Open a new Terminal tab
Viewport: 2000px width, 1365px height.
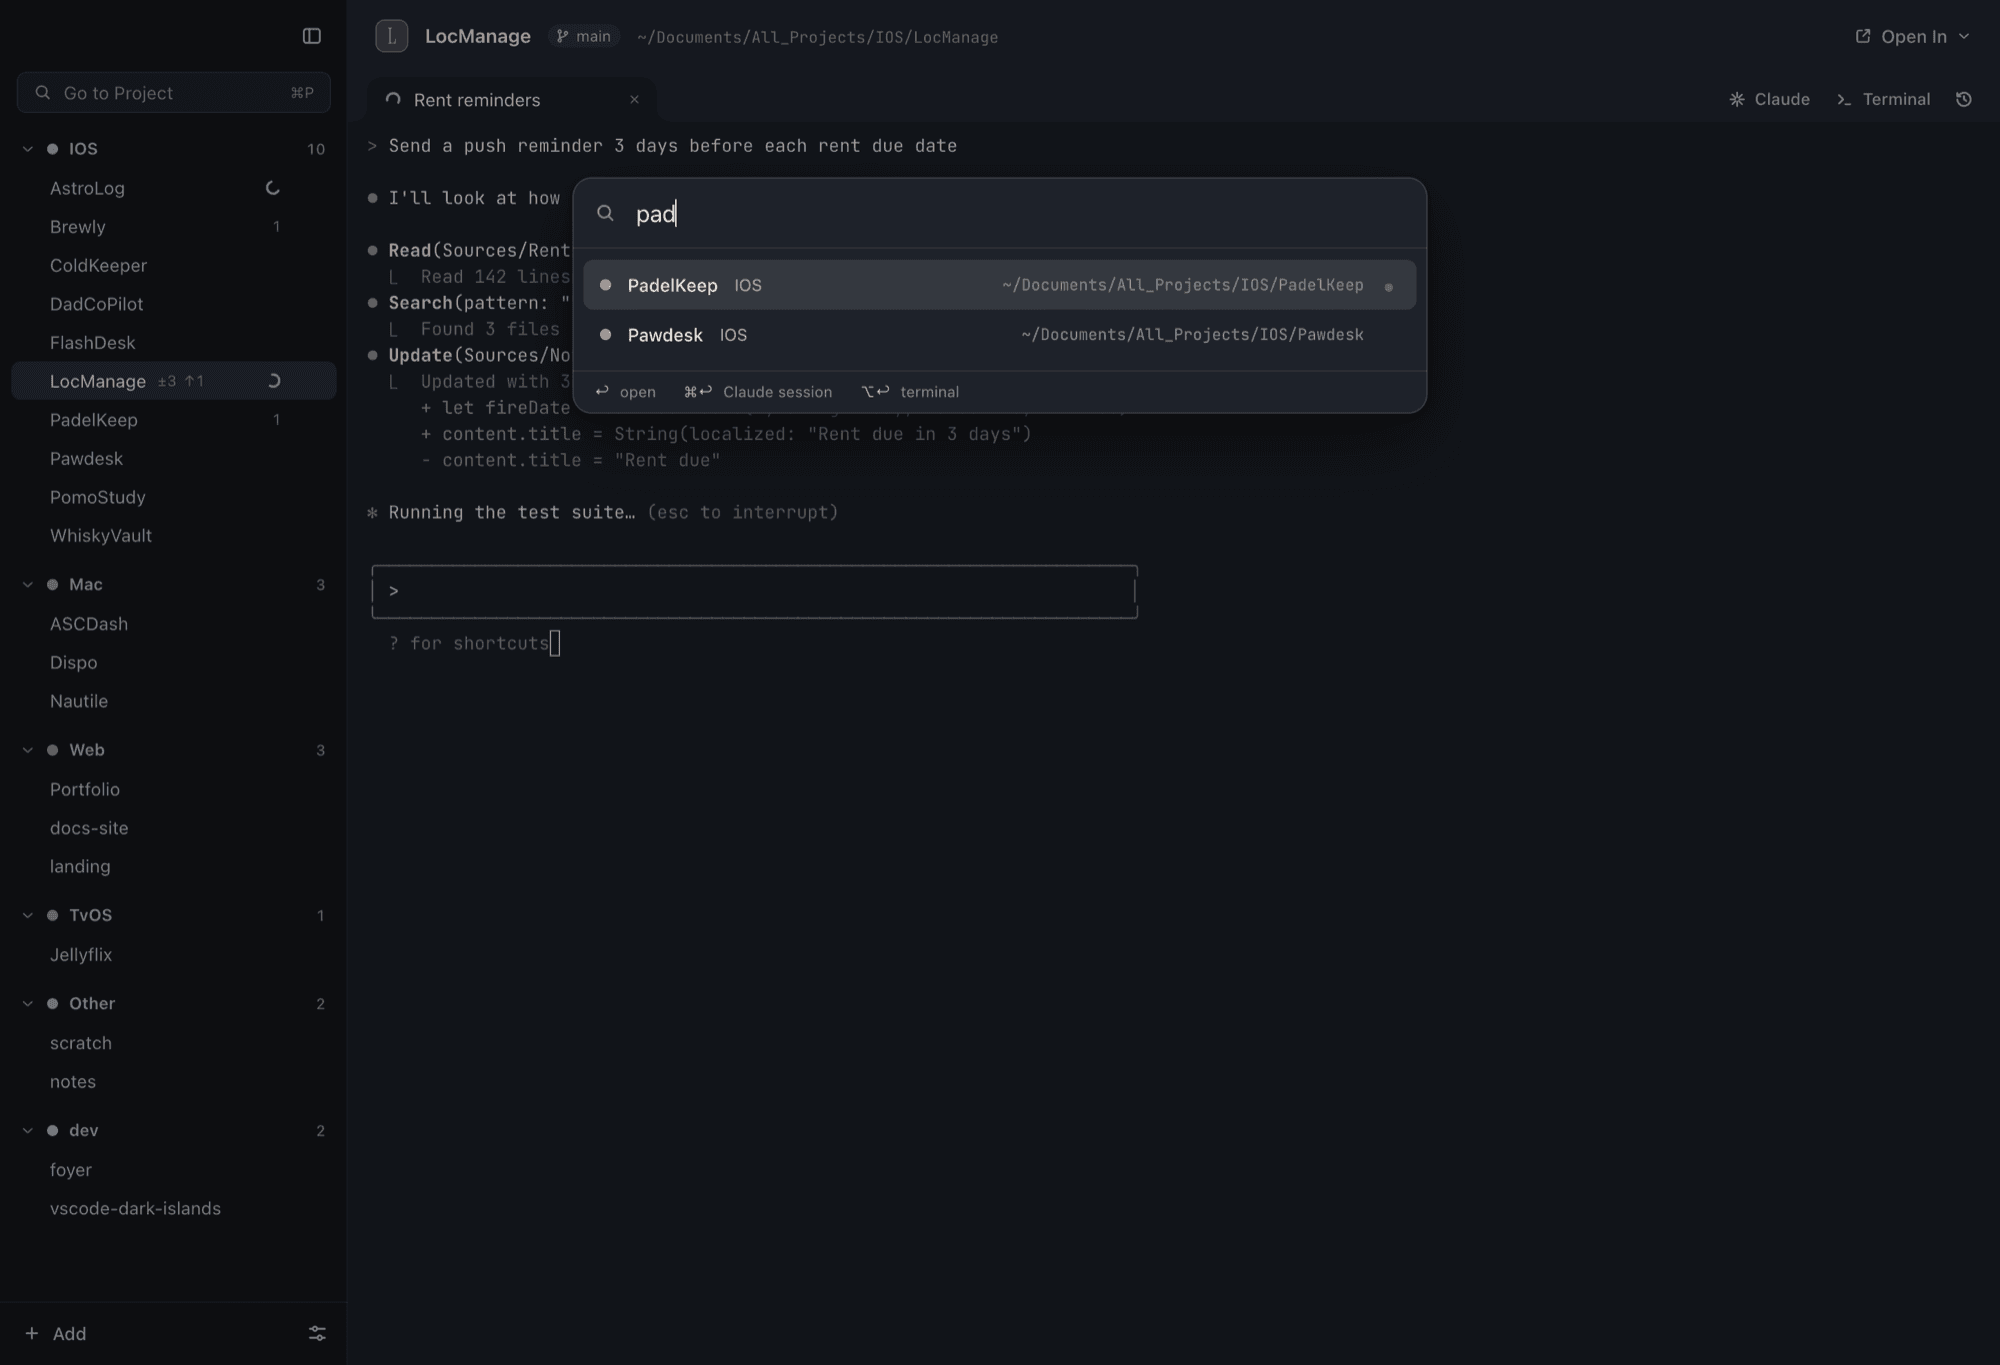click(1883, 99)
